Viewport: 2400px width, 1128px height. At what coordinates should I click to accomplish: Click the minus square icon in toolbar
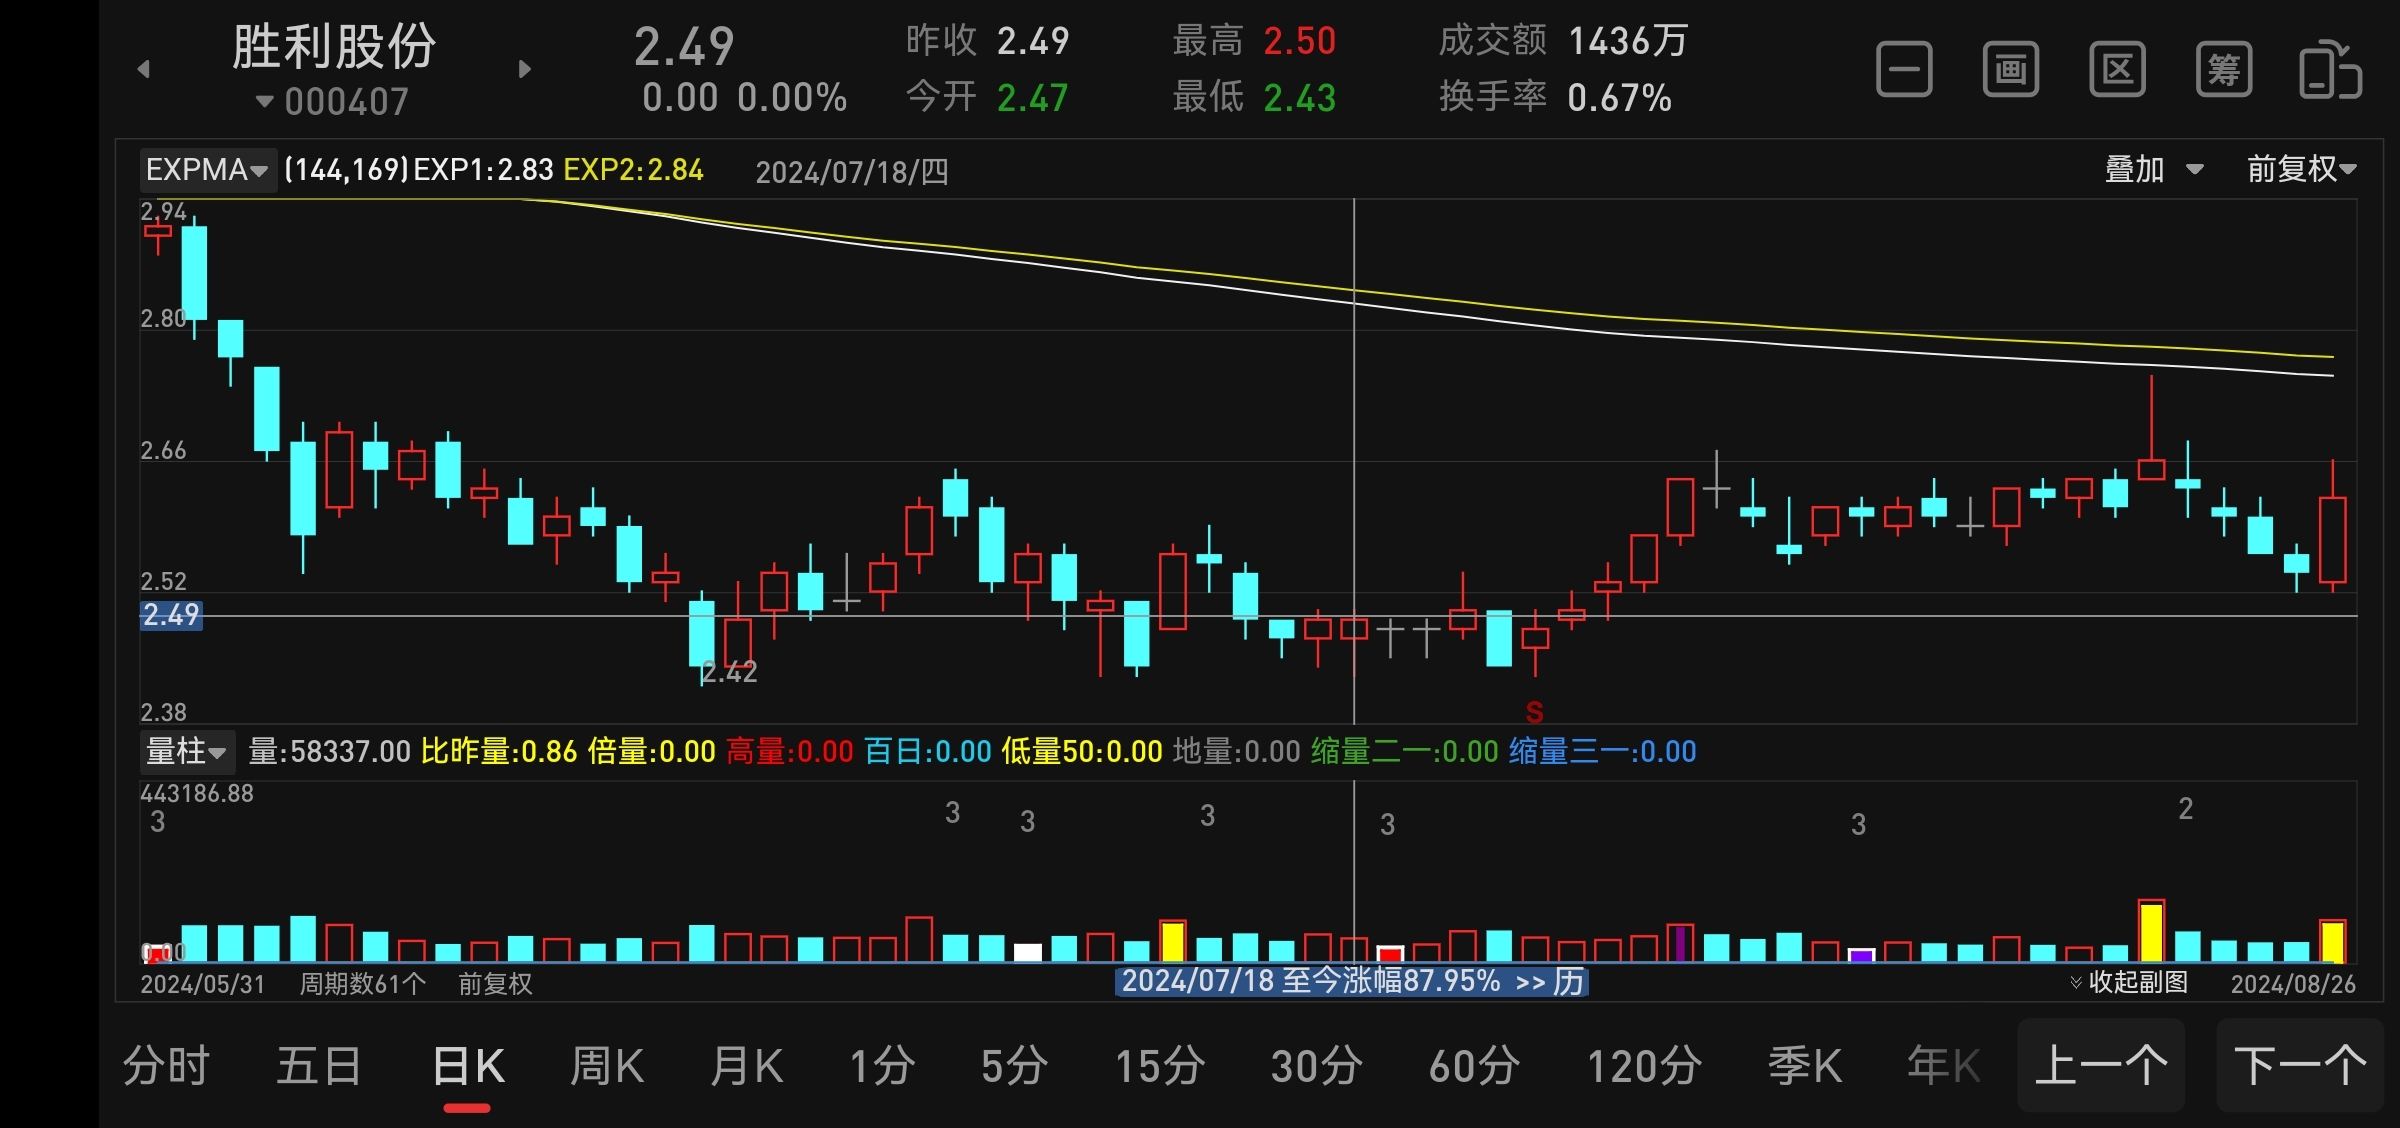click(1904, 70)
